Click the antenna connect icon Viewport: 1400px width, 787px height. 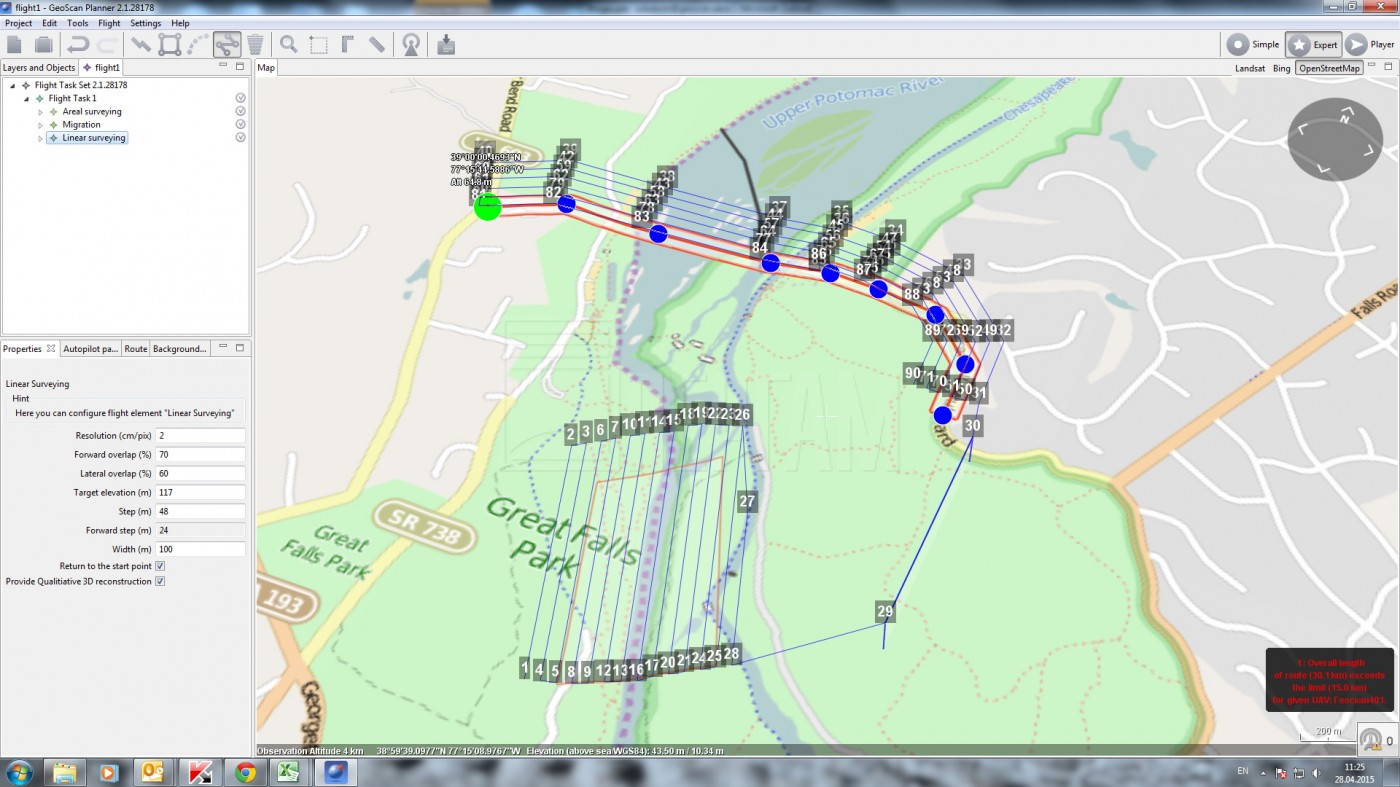click(411, 44)
